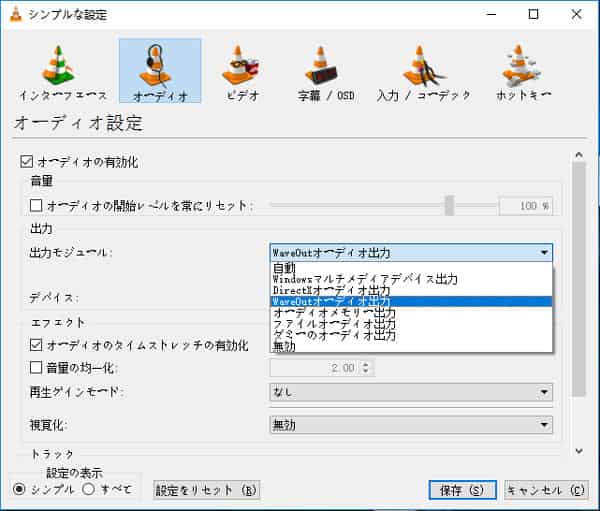The height and width of the screenshot is (511, 600).
Task: Click the 100 % volume value field
Action: point(526,206)
